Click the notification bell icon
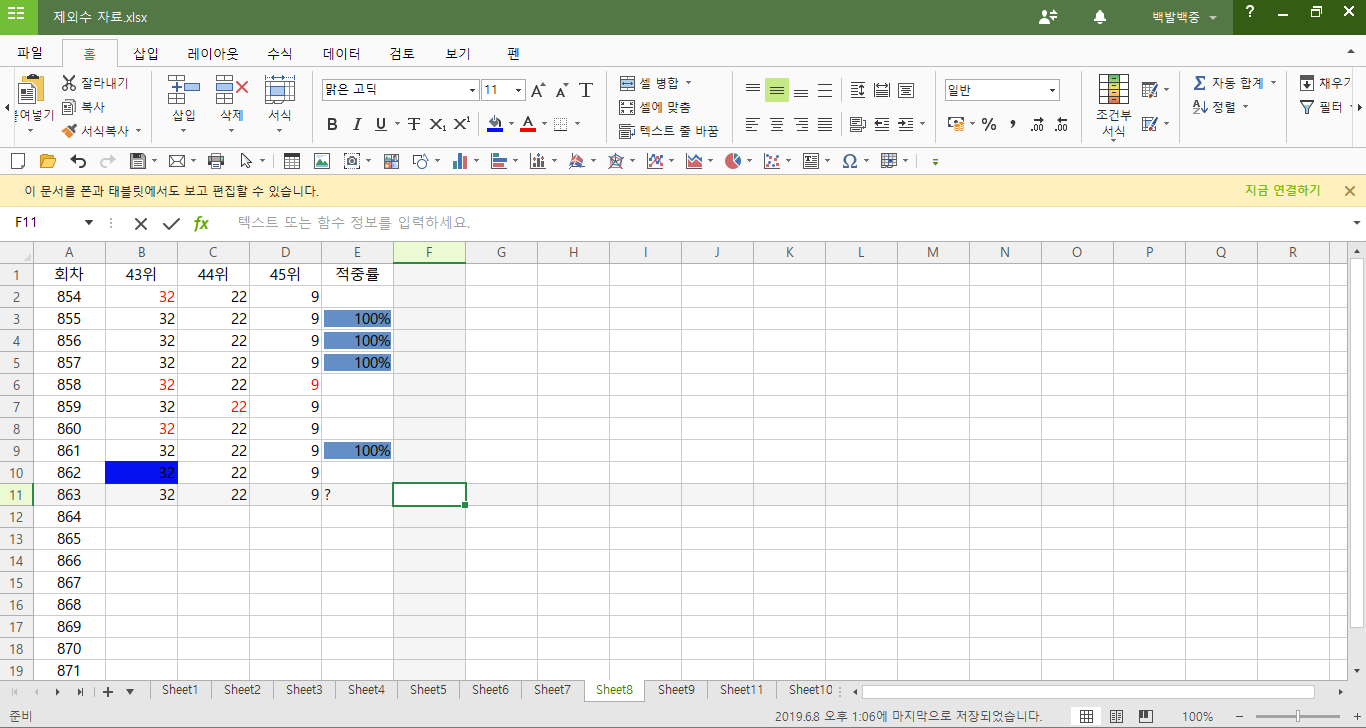The image size is (1366, 728). point(1100,17)
